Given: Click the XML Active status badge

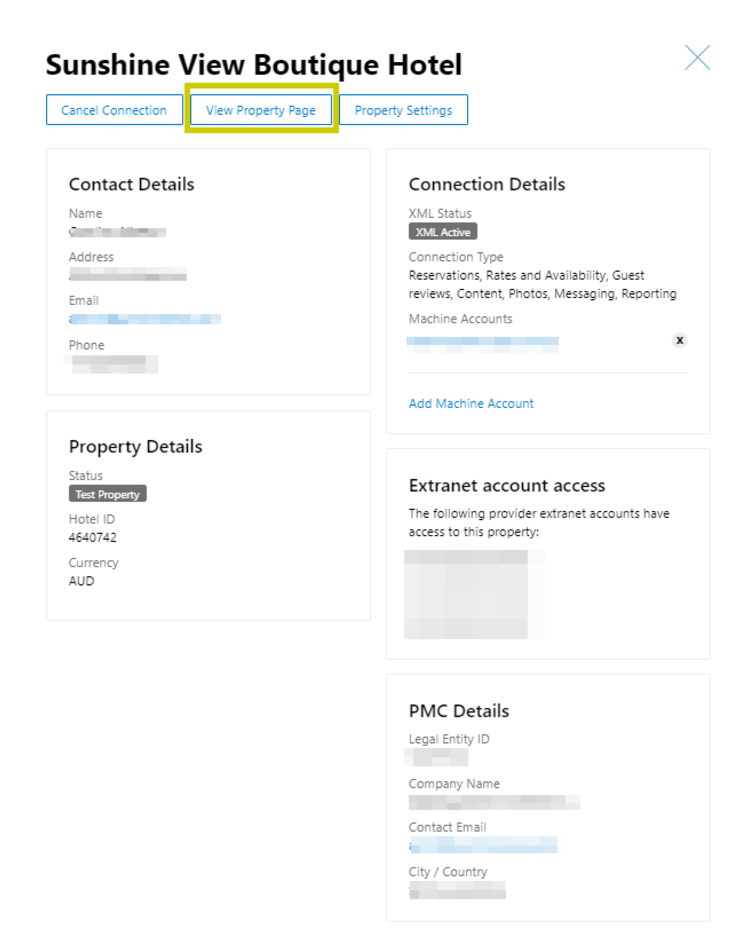Looking at the screenshot, I should pyautogui.click(x=443, y=232).
